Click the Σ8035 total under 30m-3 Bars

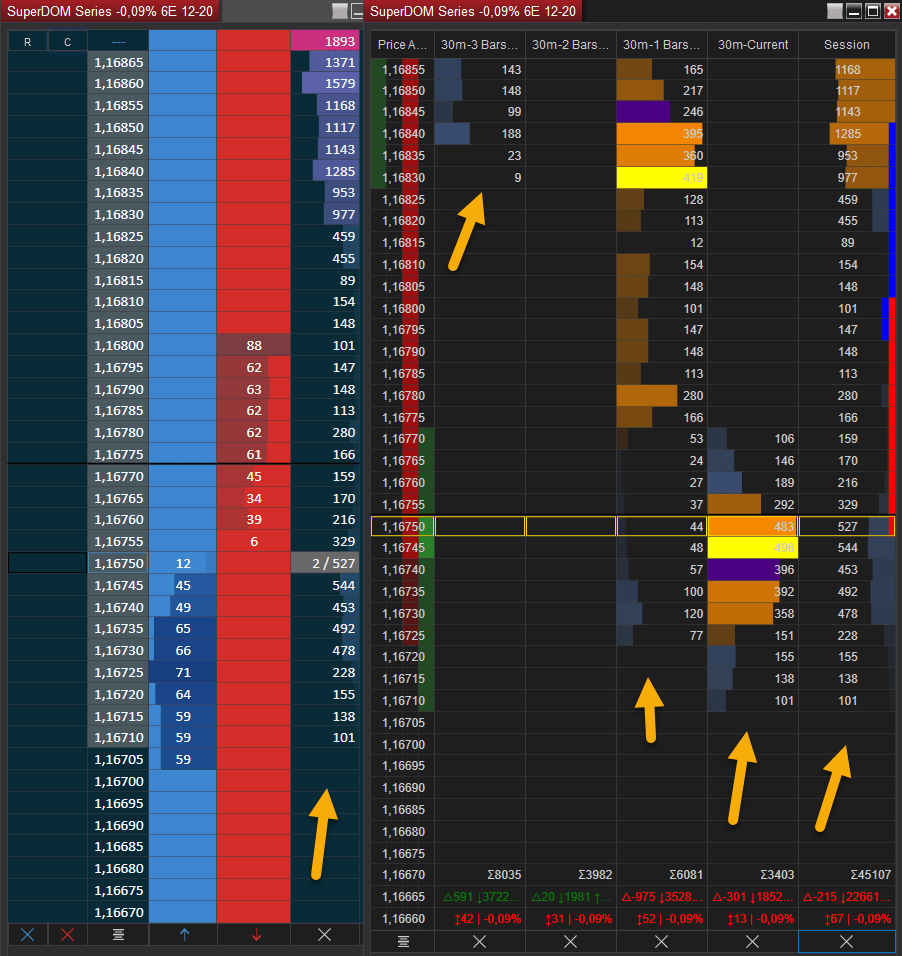click(x=504, y=875)
